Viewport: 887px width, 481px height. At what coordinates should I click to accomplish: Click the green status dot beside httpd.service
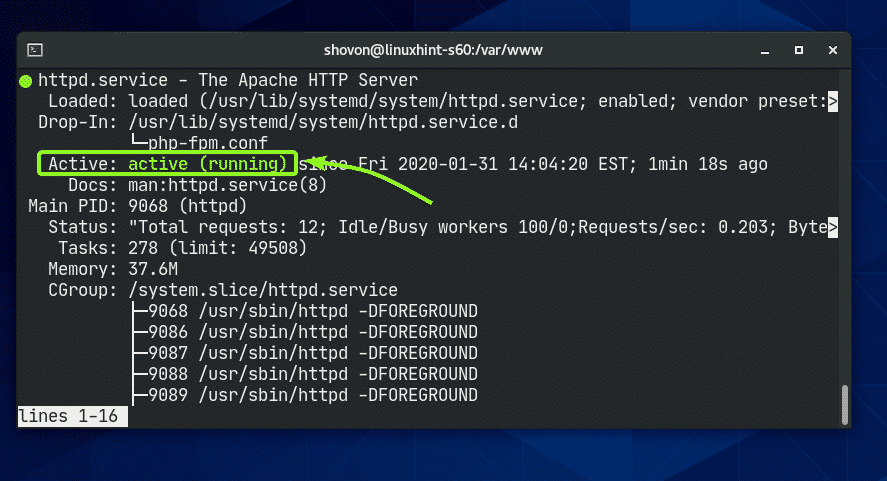[25, 81]
